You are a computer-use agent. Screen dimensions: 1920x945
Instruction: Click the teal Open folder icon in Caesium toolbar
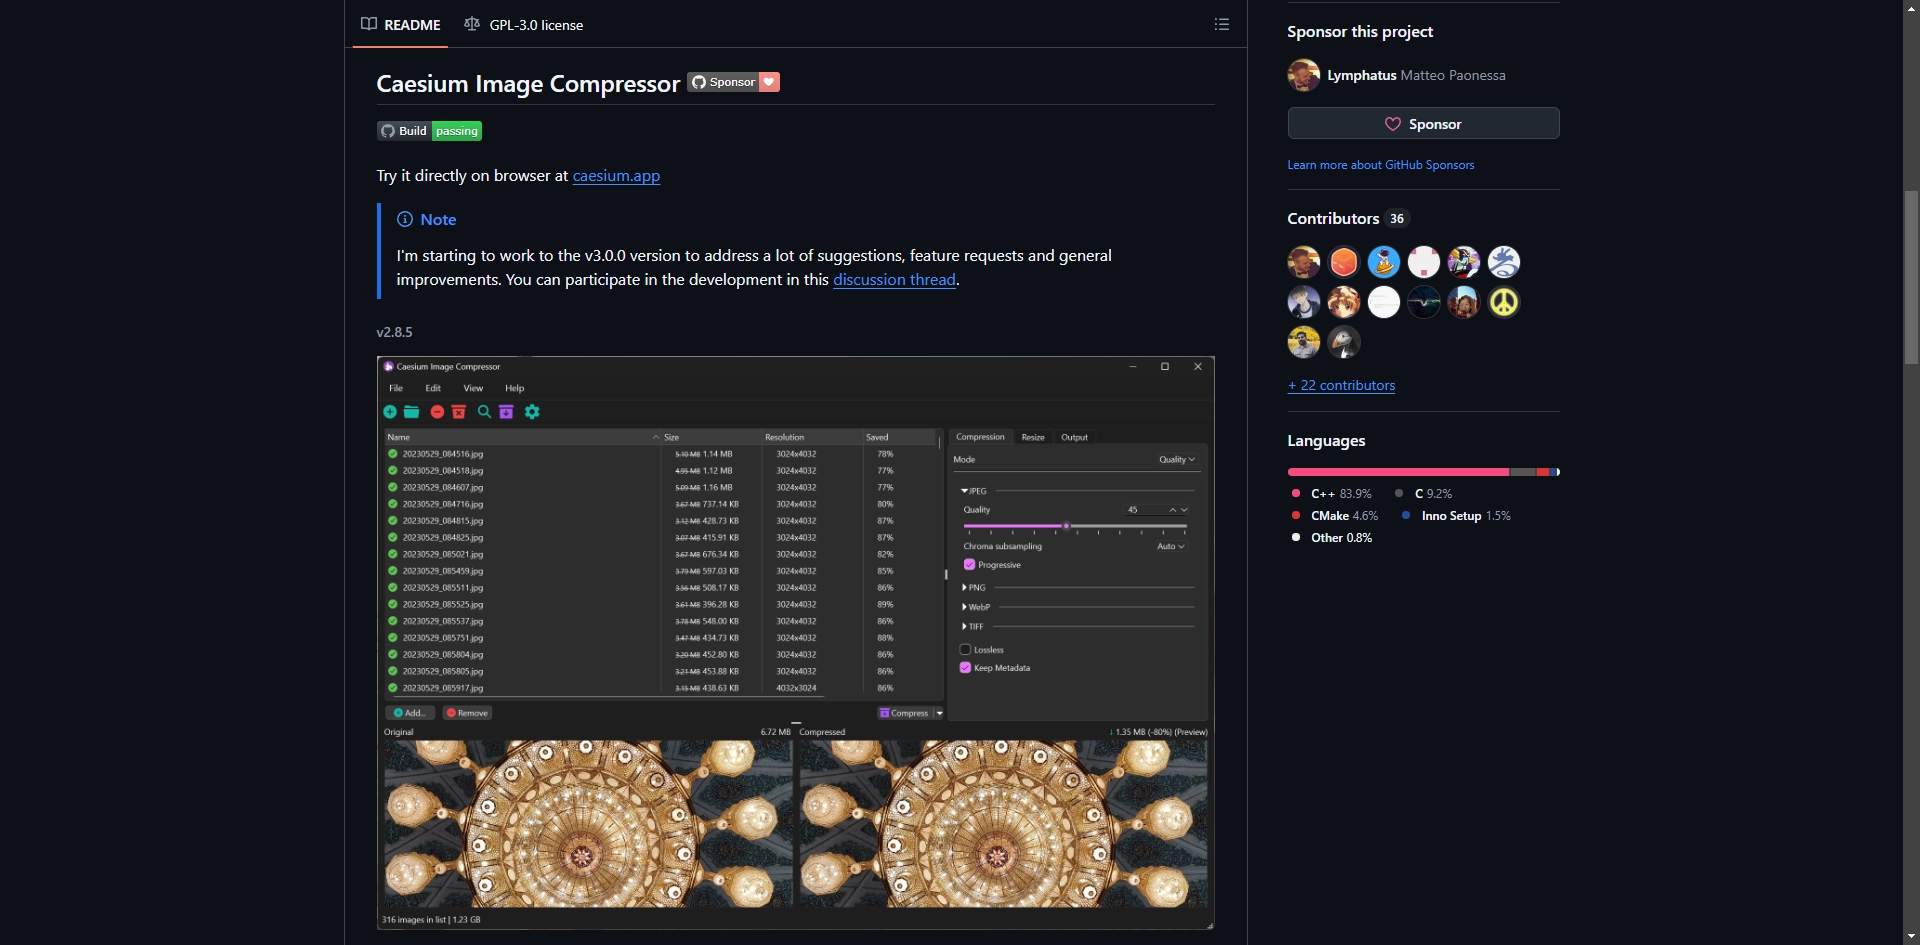coord(411,412)
